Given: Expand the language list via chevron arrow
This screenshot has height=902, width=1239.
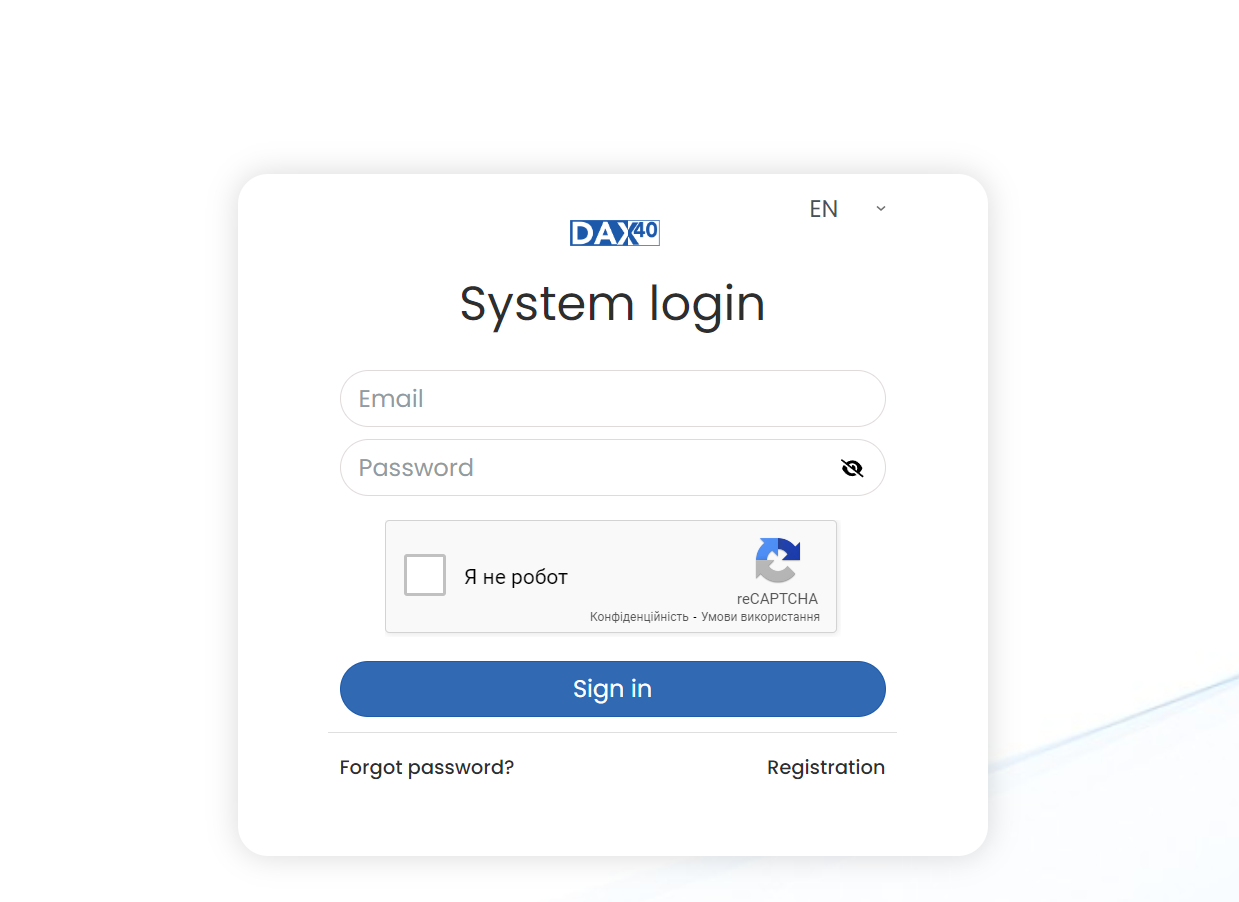Looking at the screenshot, I should click(881, 208).
